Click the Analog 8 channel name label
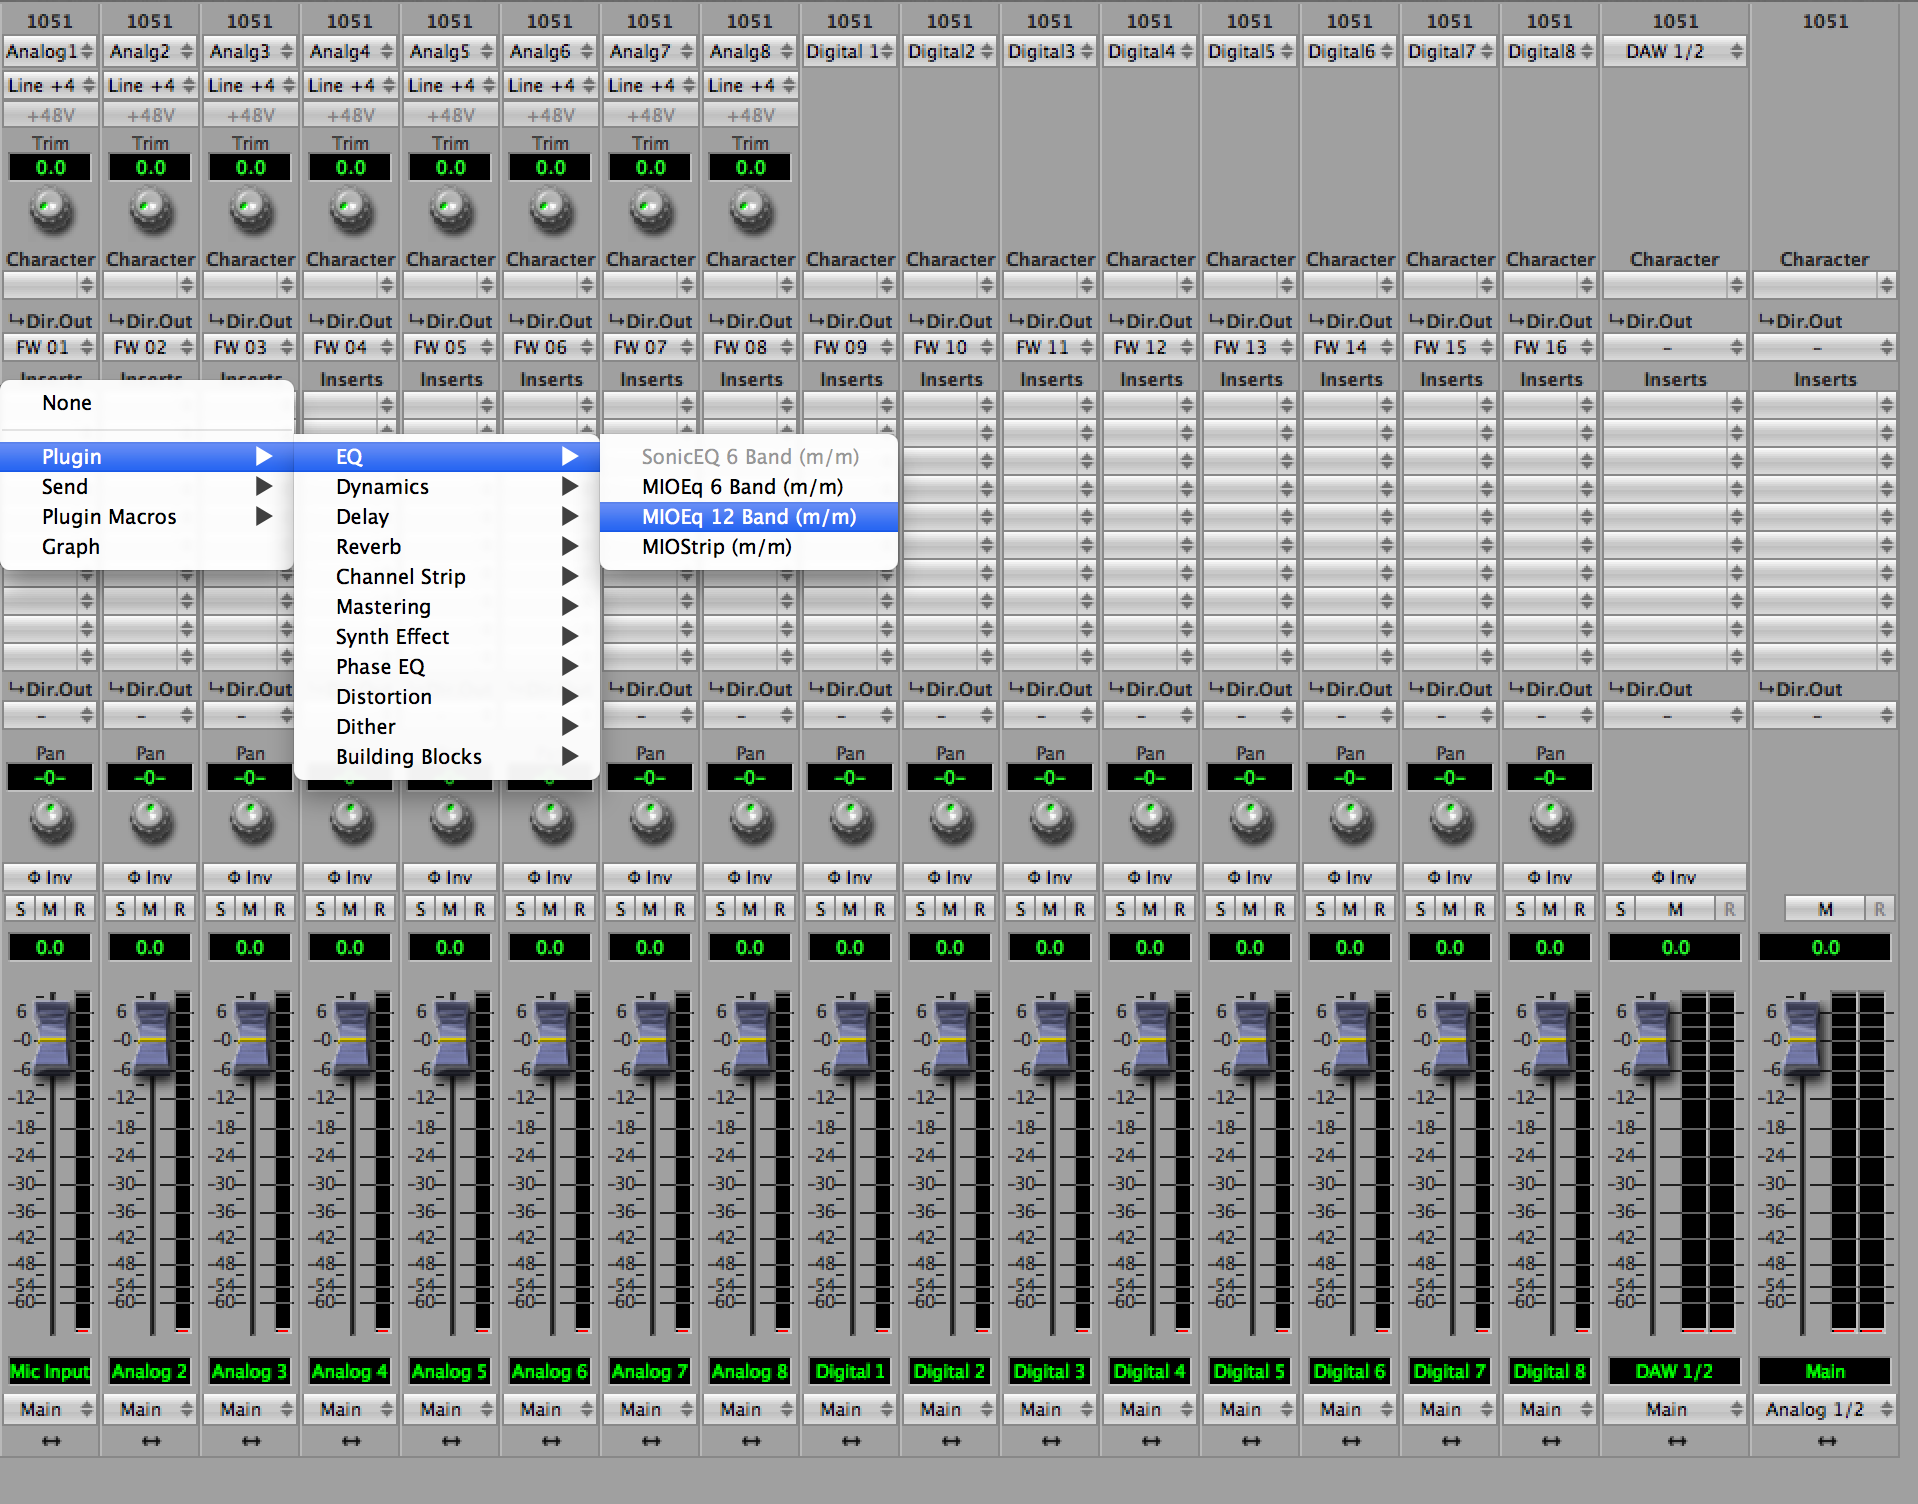Viewport: 1918px width, 1504px height. click(x=750, y=1371)
